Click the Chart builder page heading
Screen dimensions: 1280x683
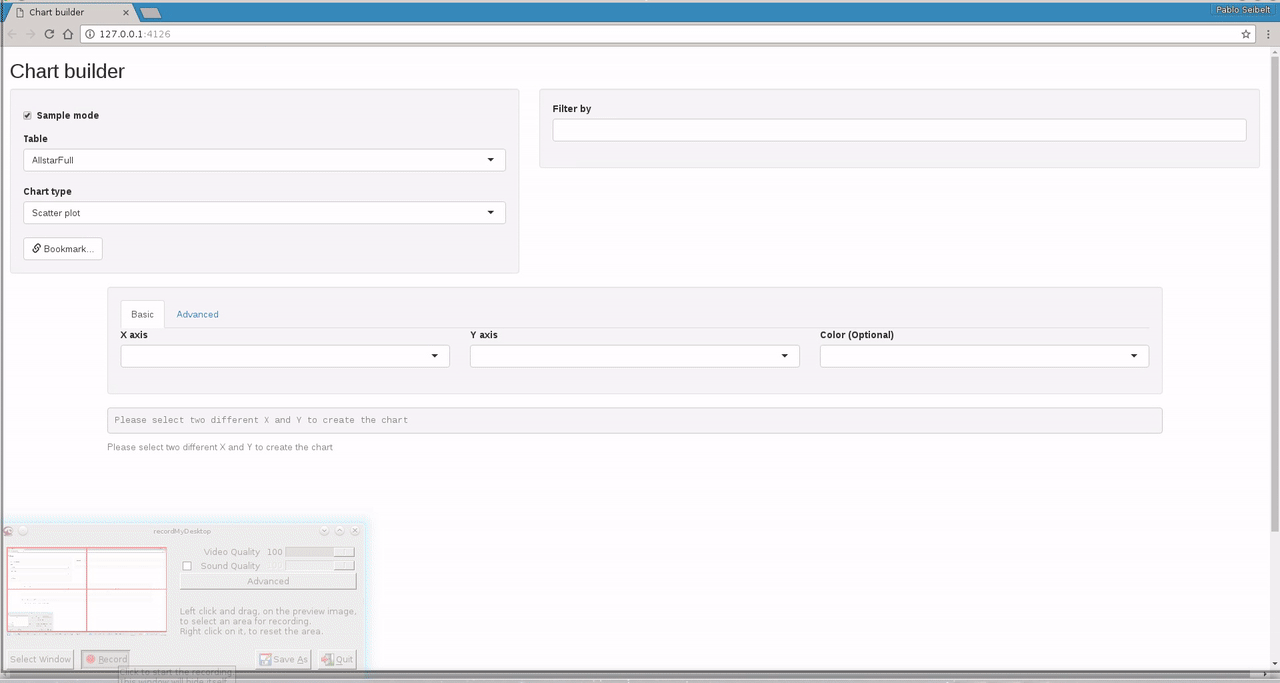coord(67,71)
